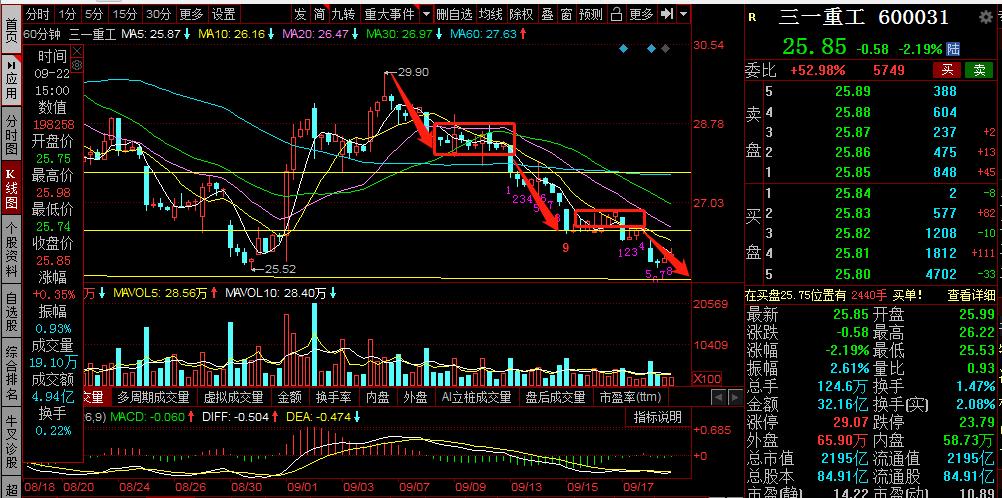Click the leftmost blue diamond event marker

(624, 49)
